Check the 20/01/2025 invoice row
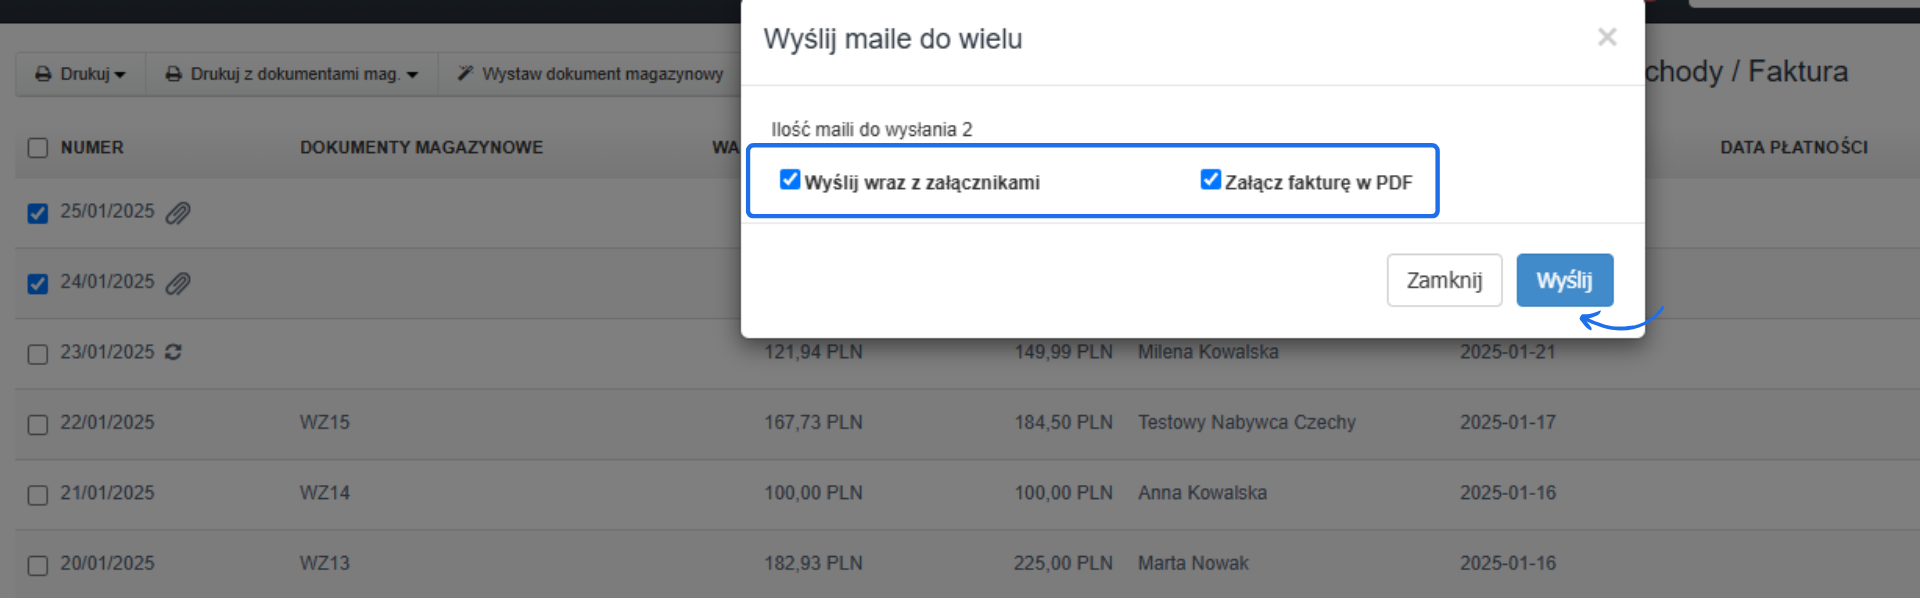 (x=38, y=565)
